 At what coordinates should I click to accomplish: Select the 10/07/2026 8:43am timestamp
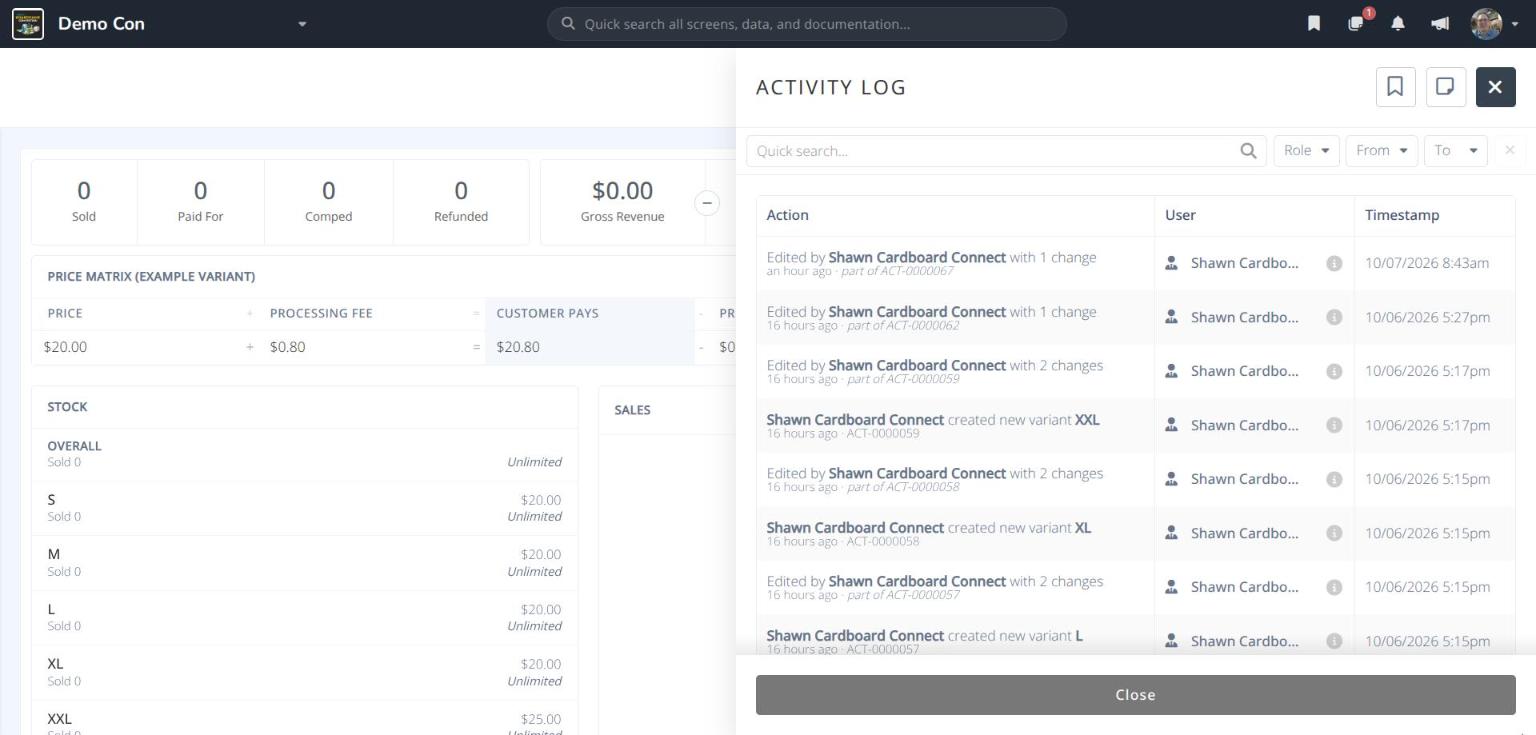pyautogui.click(x=1427, y=264)
